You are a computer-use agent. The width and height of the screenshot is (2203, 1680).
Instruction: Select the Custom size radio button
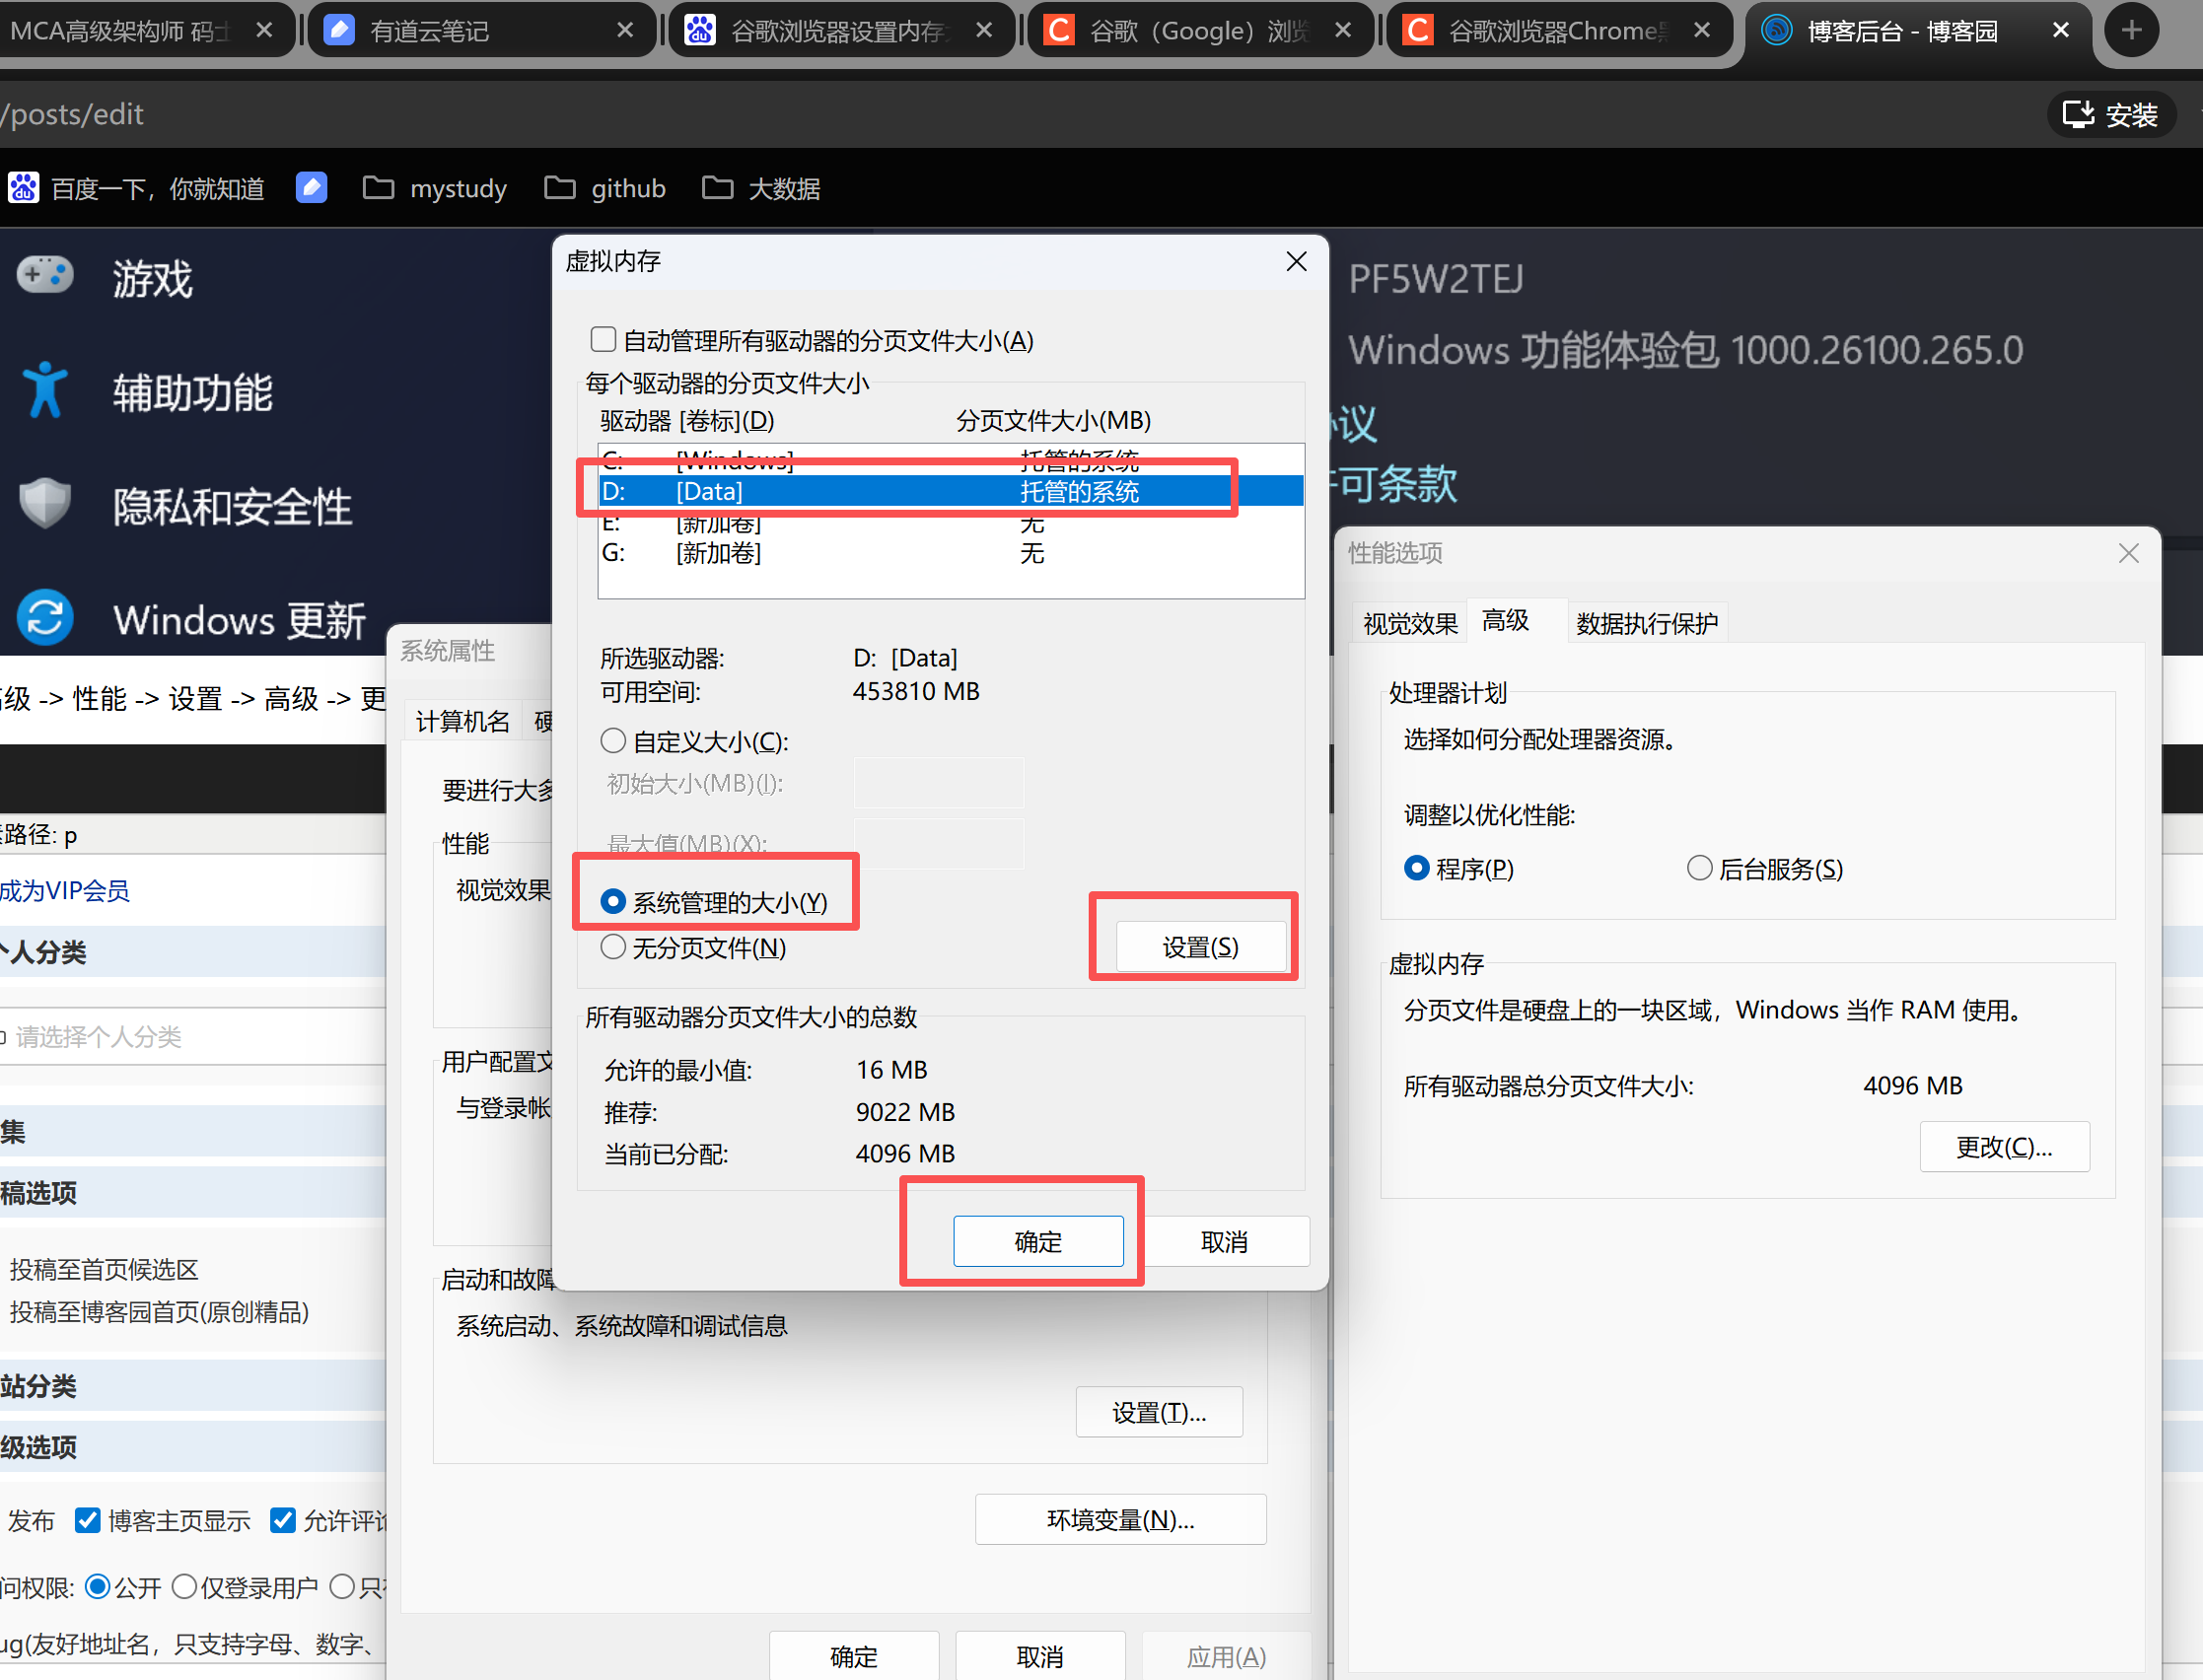[x=613, y=741]
